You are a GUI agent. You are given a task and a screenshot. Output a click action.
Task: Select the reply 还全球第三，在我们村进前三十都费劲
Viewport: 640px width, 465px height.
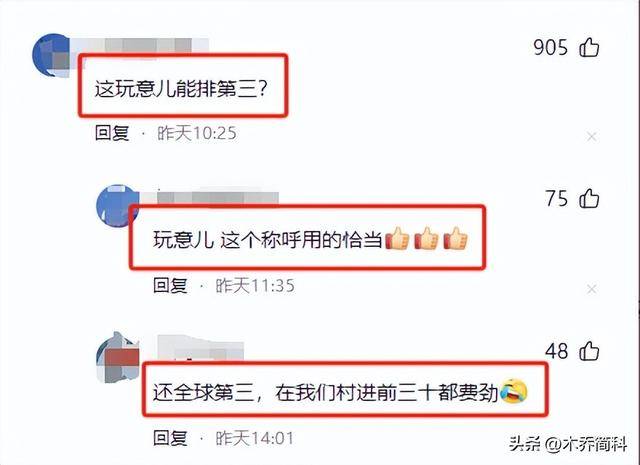click(x=326, y=393)
